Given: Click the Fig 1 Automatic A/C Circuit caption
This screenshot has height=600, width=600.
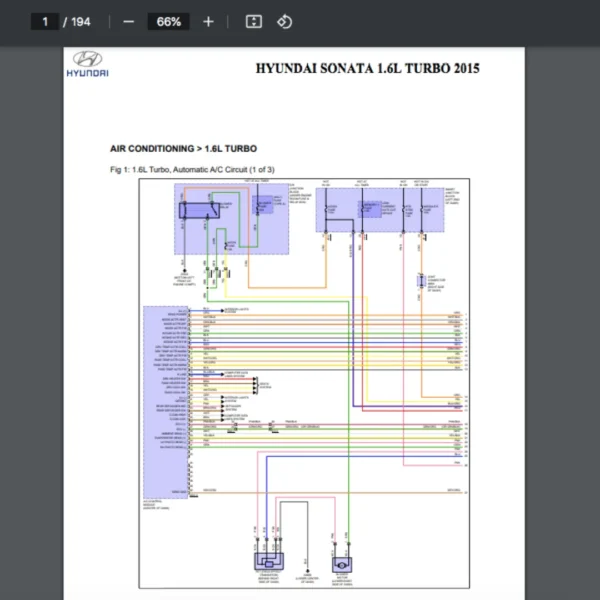Looking at the screenshot, I should click(192, 169).
